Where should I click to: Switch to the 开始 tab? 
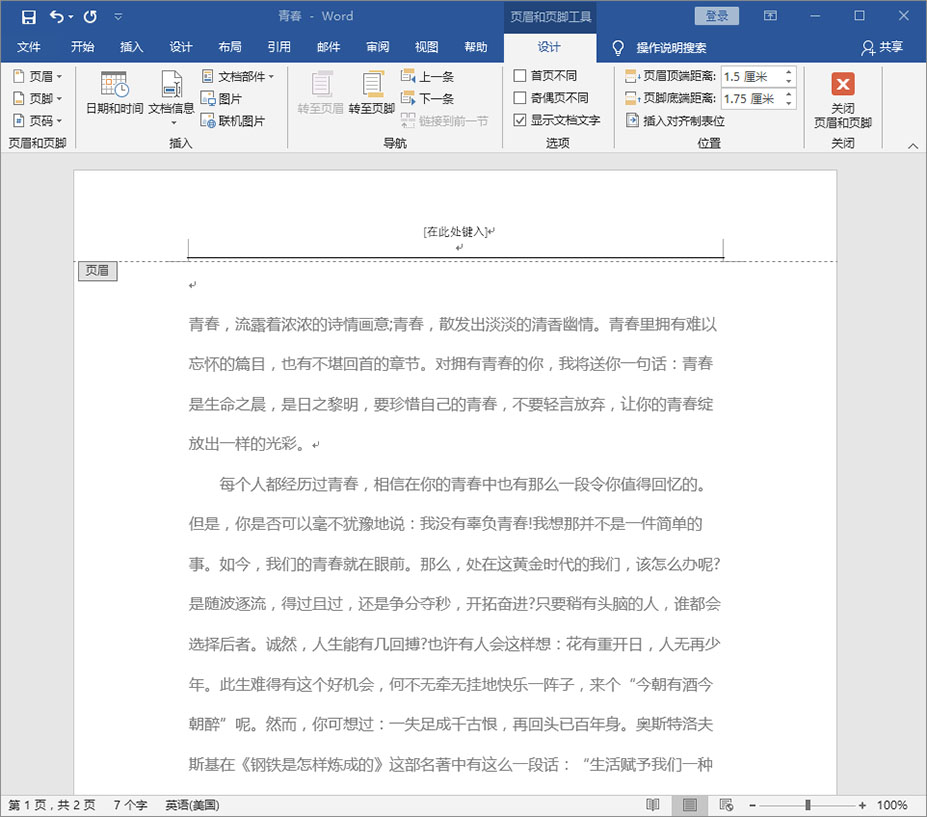tap(82, 47)
